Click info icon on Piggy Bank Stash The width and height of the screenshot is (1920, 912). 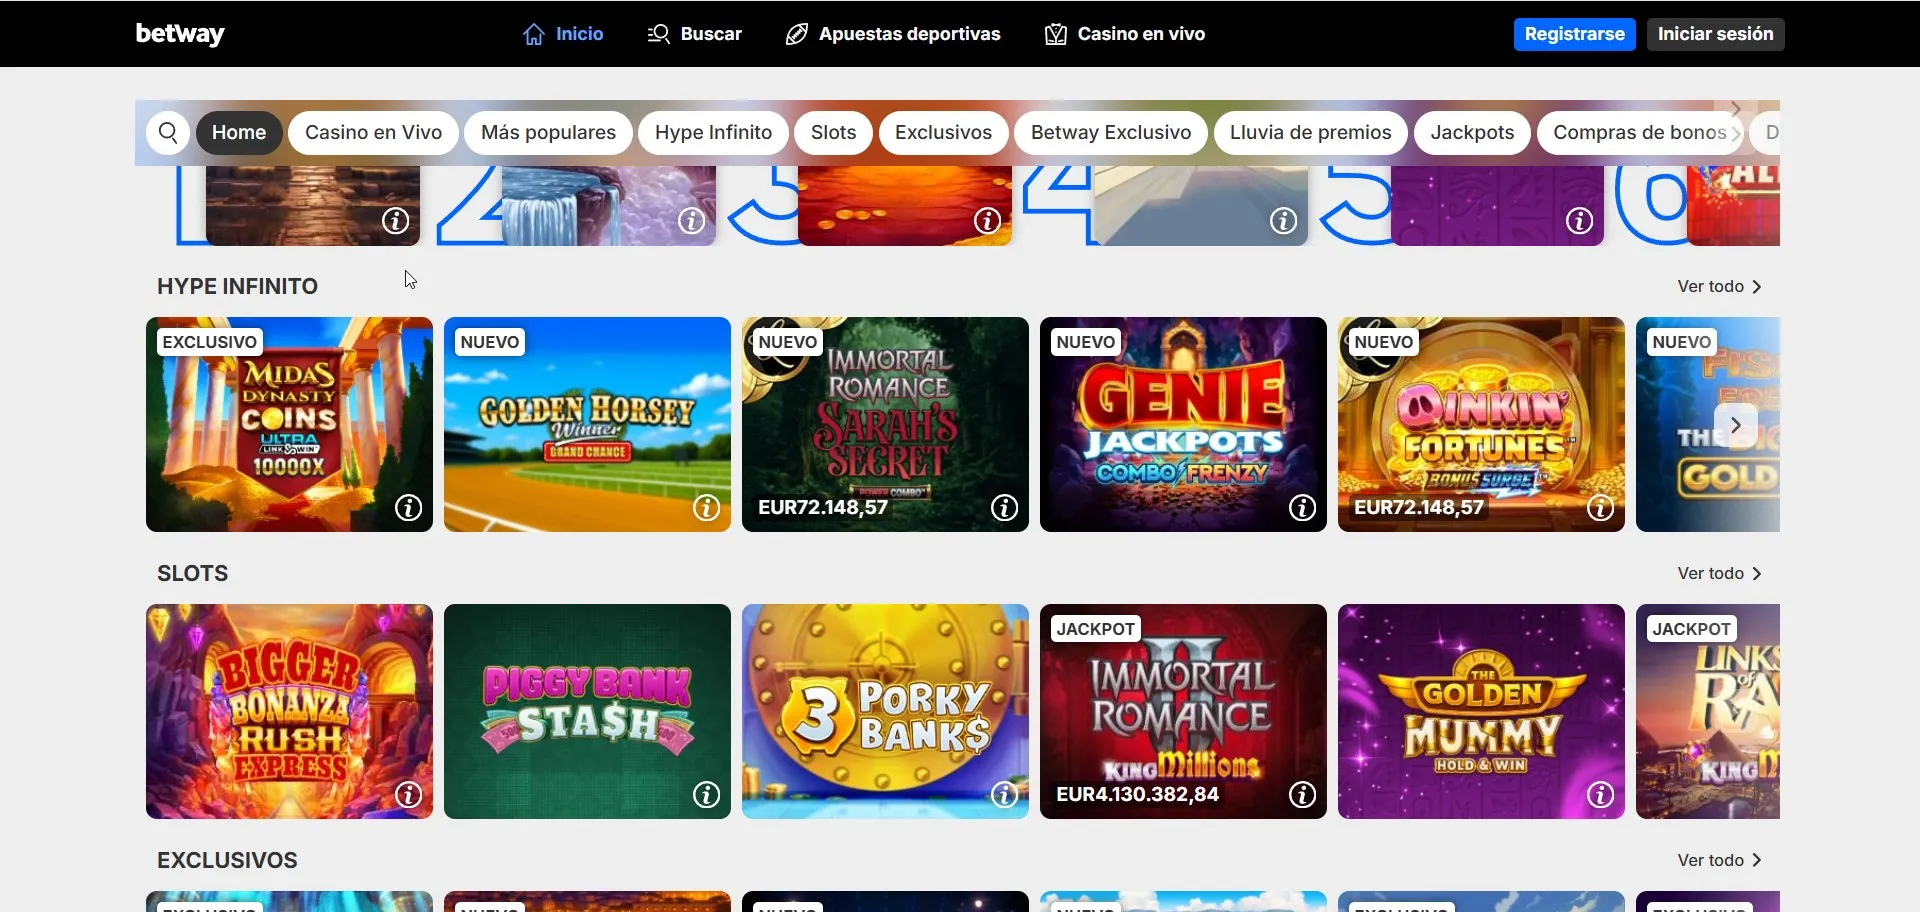point(706,795)
